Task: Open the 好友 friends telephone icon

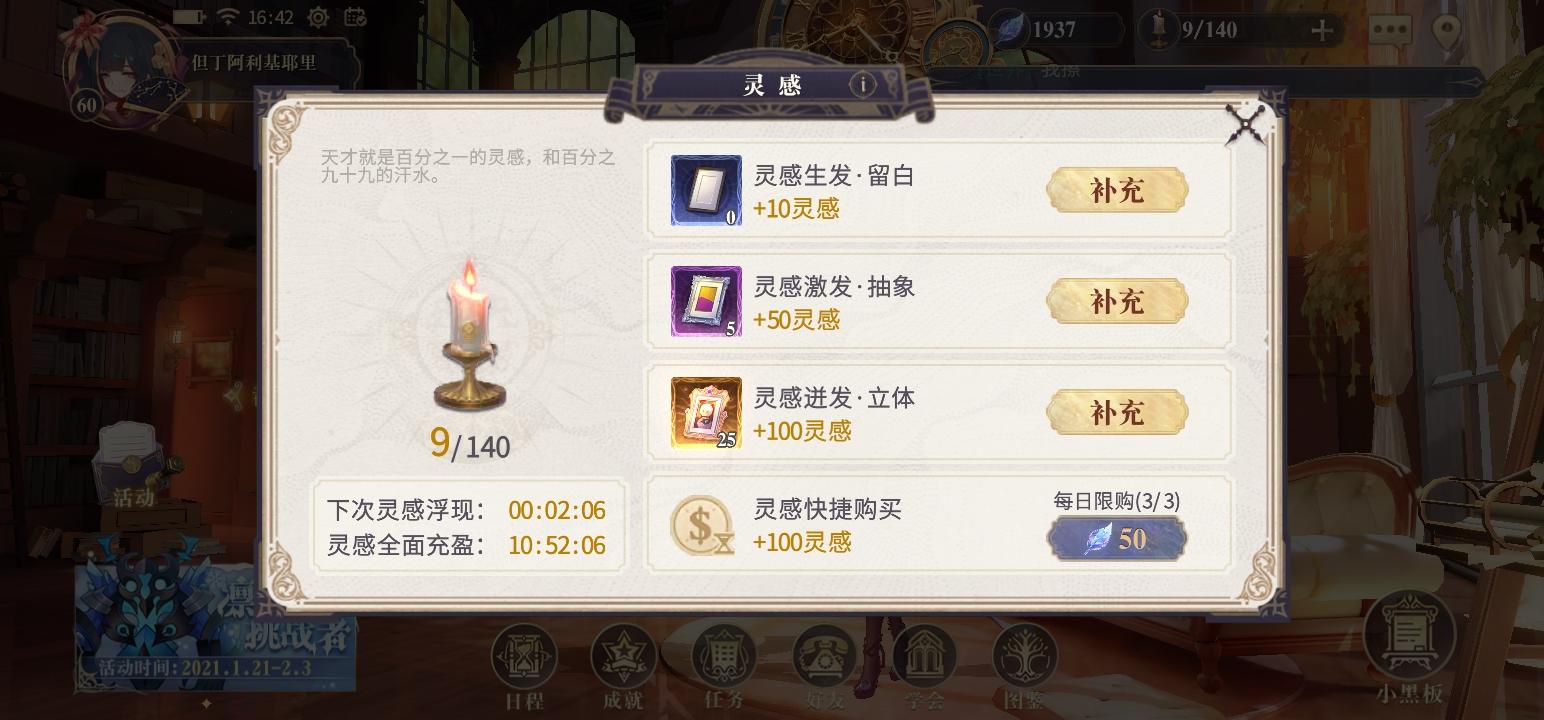Action: tap(824, 655)
